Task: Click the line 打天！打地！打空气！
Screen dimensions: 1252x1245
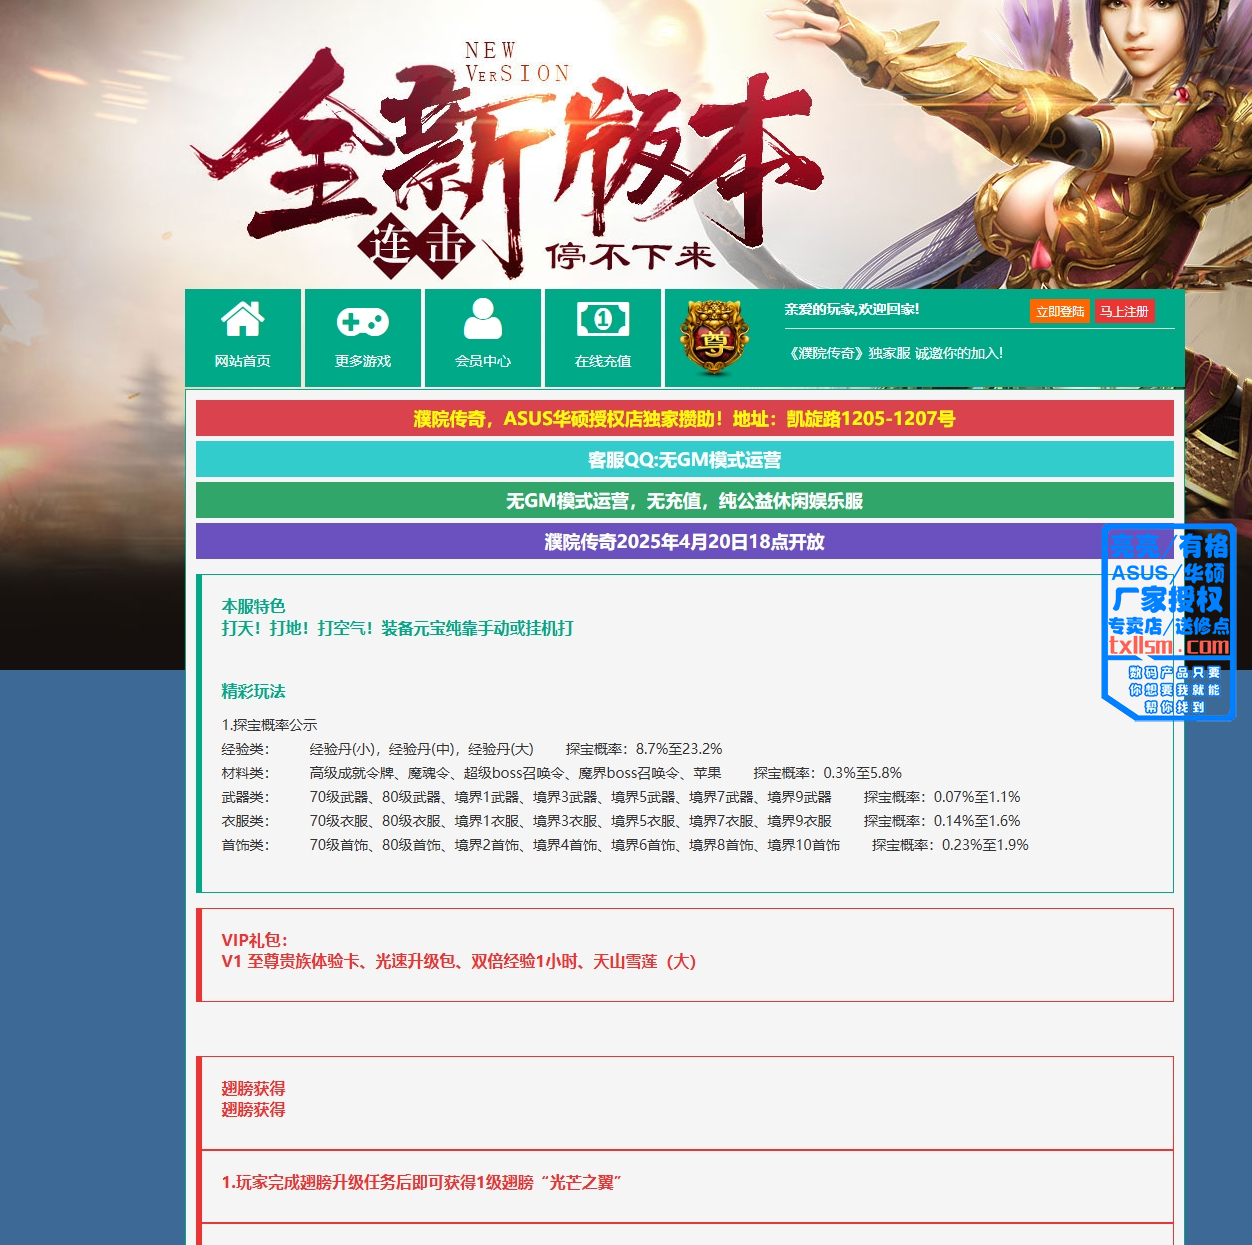Action: [397, 628]
